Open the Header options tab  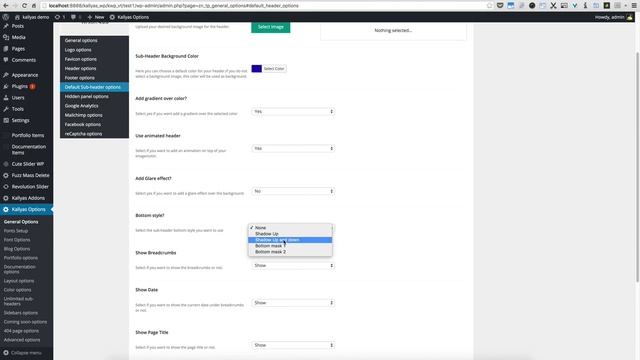pyautogui.click(x=94, y=69)
